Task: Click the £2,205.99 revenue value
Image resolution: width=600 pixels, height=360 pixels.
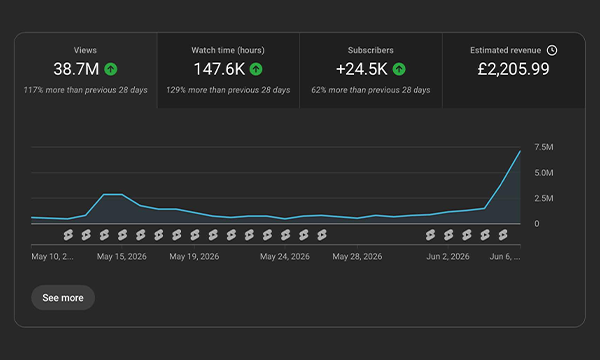Action: click(x=514, y=69)
